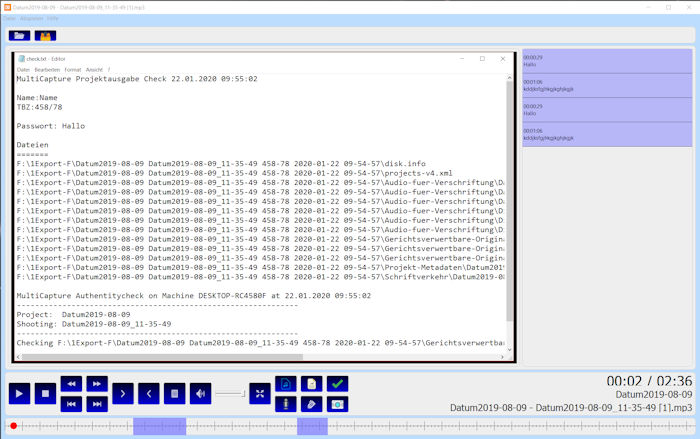Click the right chevron marker button
700x439 pixels.
coord(123,393)
